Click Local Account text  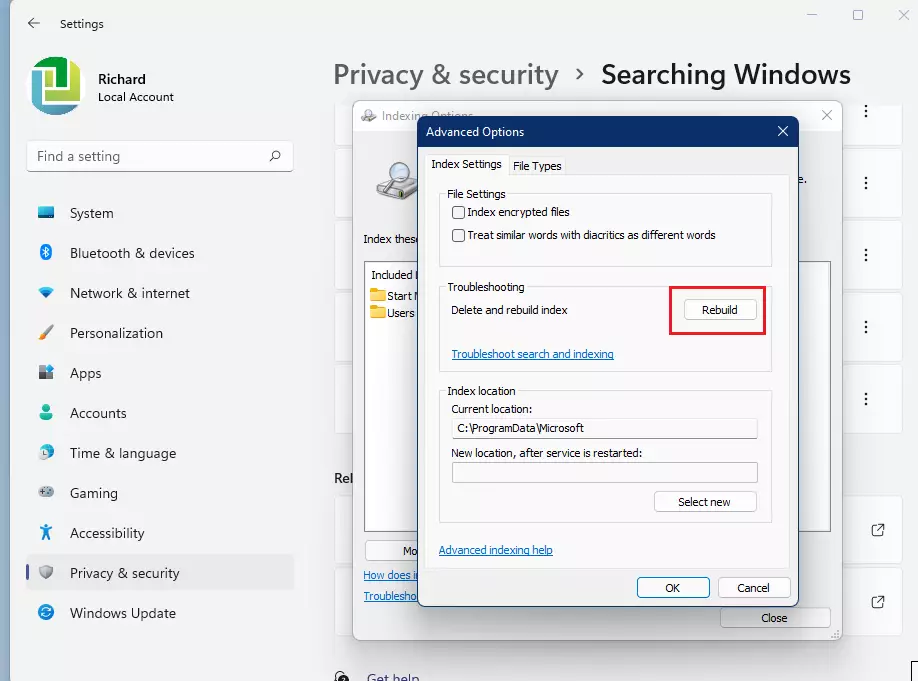pos(136,97)
